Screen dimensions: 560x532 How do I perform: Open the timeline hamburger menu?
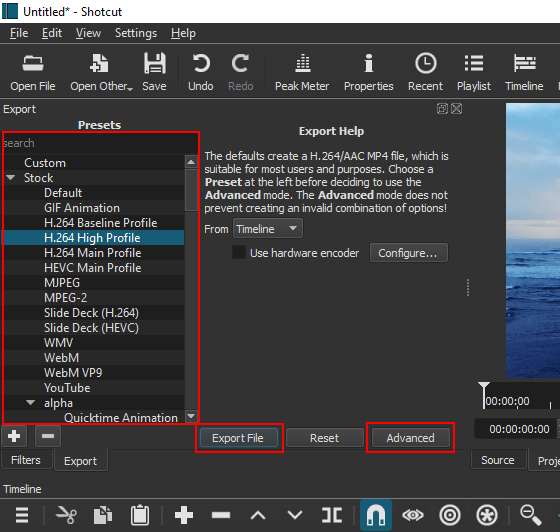point(22,515)
